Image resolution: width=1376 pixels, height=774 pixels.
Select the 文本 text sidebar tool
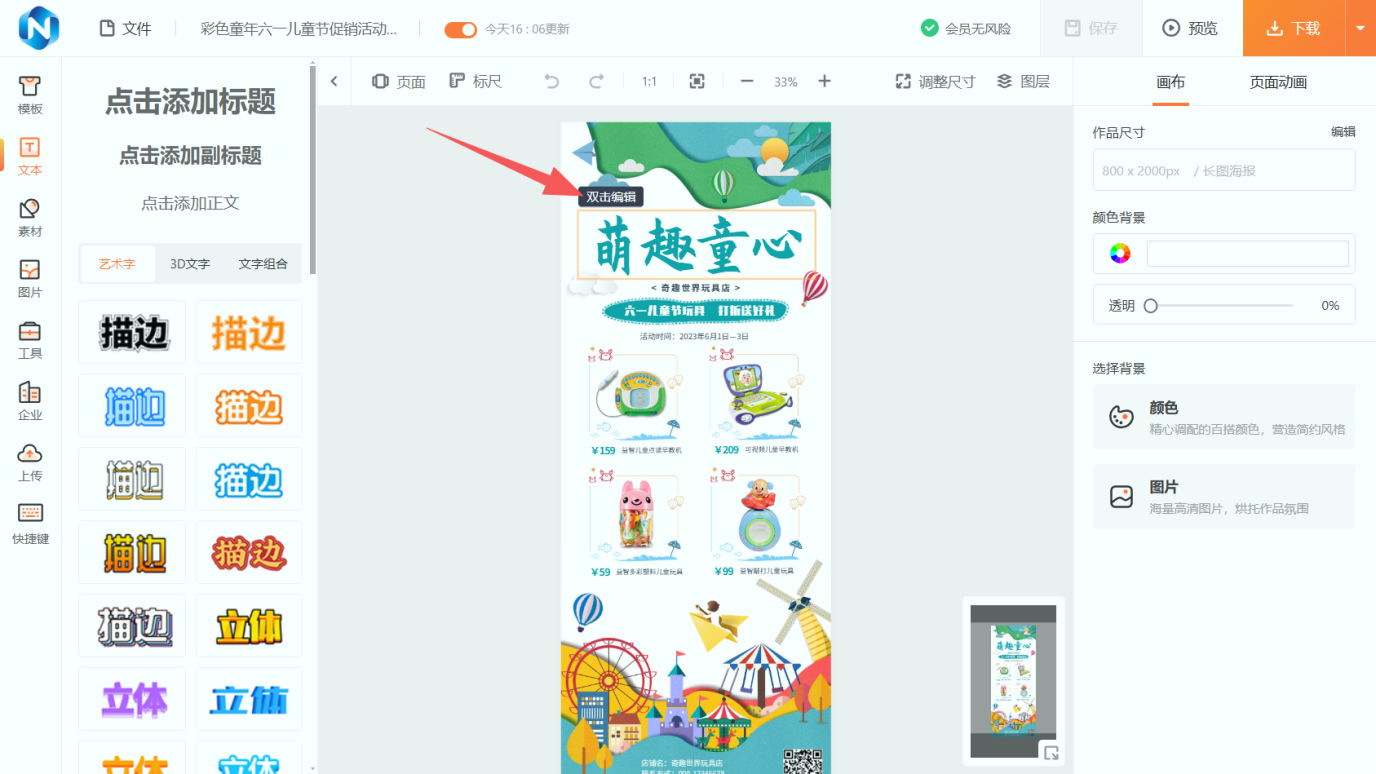coord(30,157)
